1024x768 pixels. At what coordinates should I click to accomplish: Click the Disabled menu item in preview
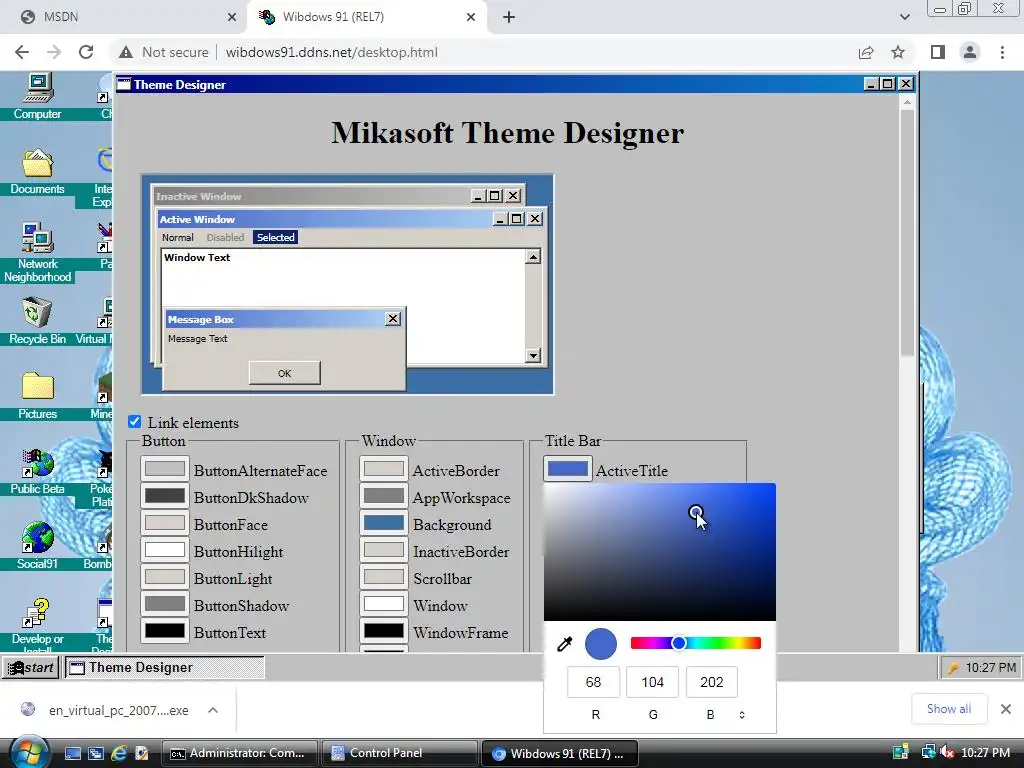click(x=225, y=238)
